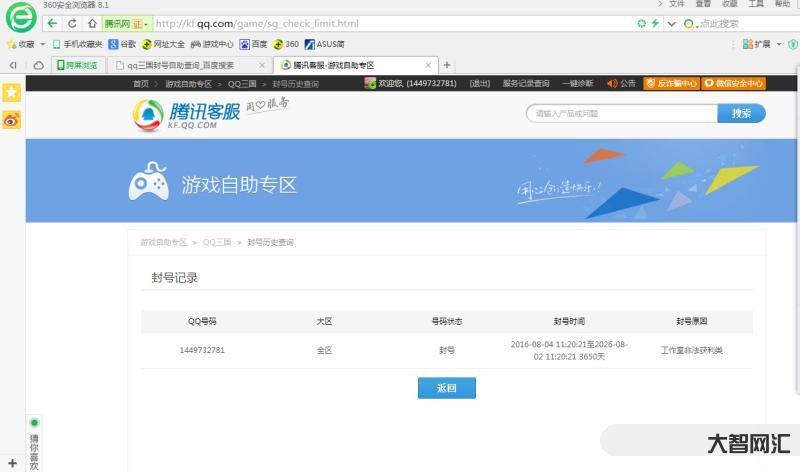Image resolution: width=800 pixels, height=472 pixels.
Task: Click the product search input field
Action: (x=621, y=114)
